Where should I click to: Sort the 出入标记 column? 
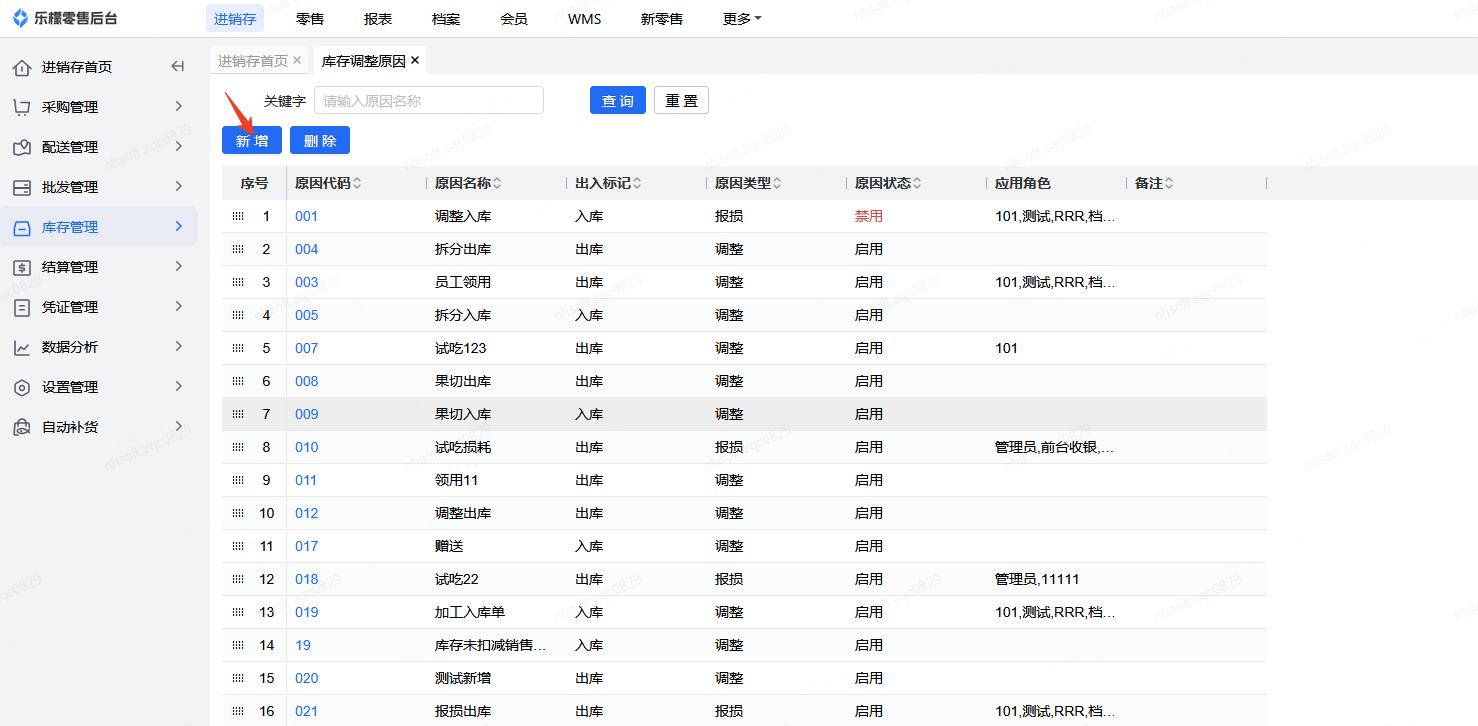pos(637,184)
